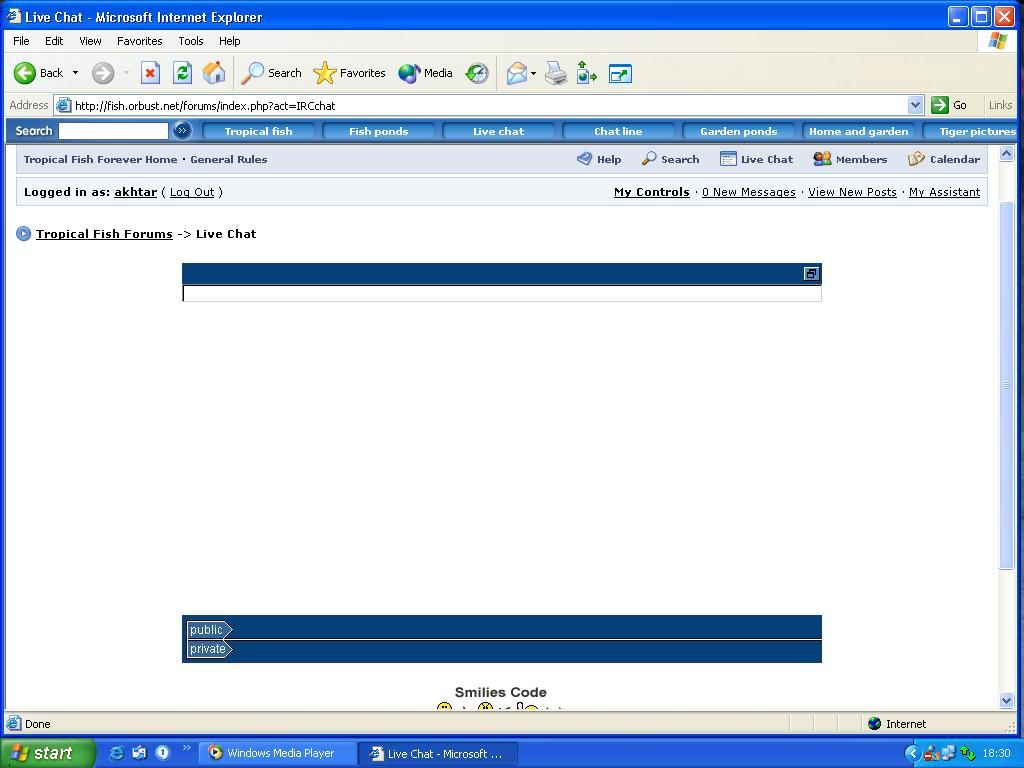The width and height of the screenshot is (1024, 768).
Task: Open Windows Media Player from taskbar
Action: tap(271, 753)
